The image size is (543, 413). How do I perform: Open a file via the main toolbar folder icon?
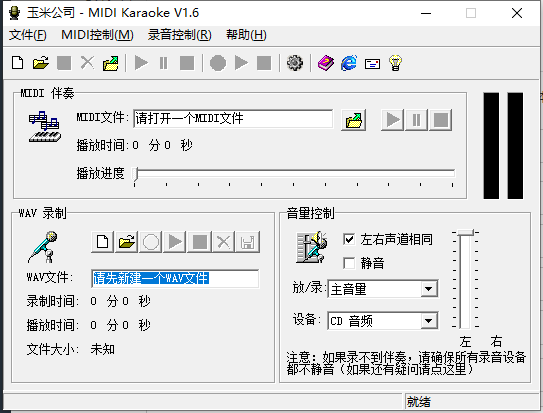[41, 63]
